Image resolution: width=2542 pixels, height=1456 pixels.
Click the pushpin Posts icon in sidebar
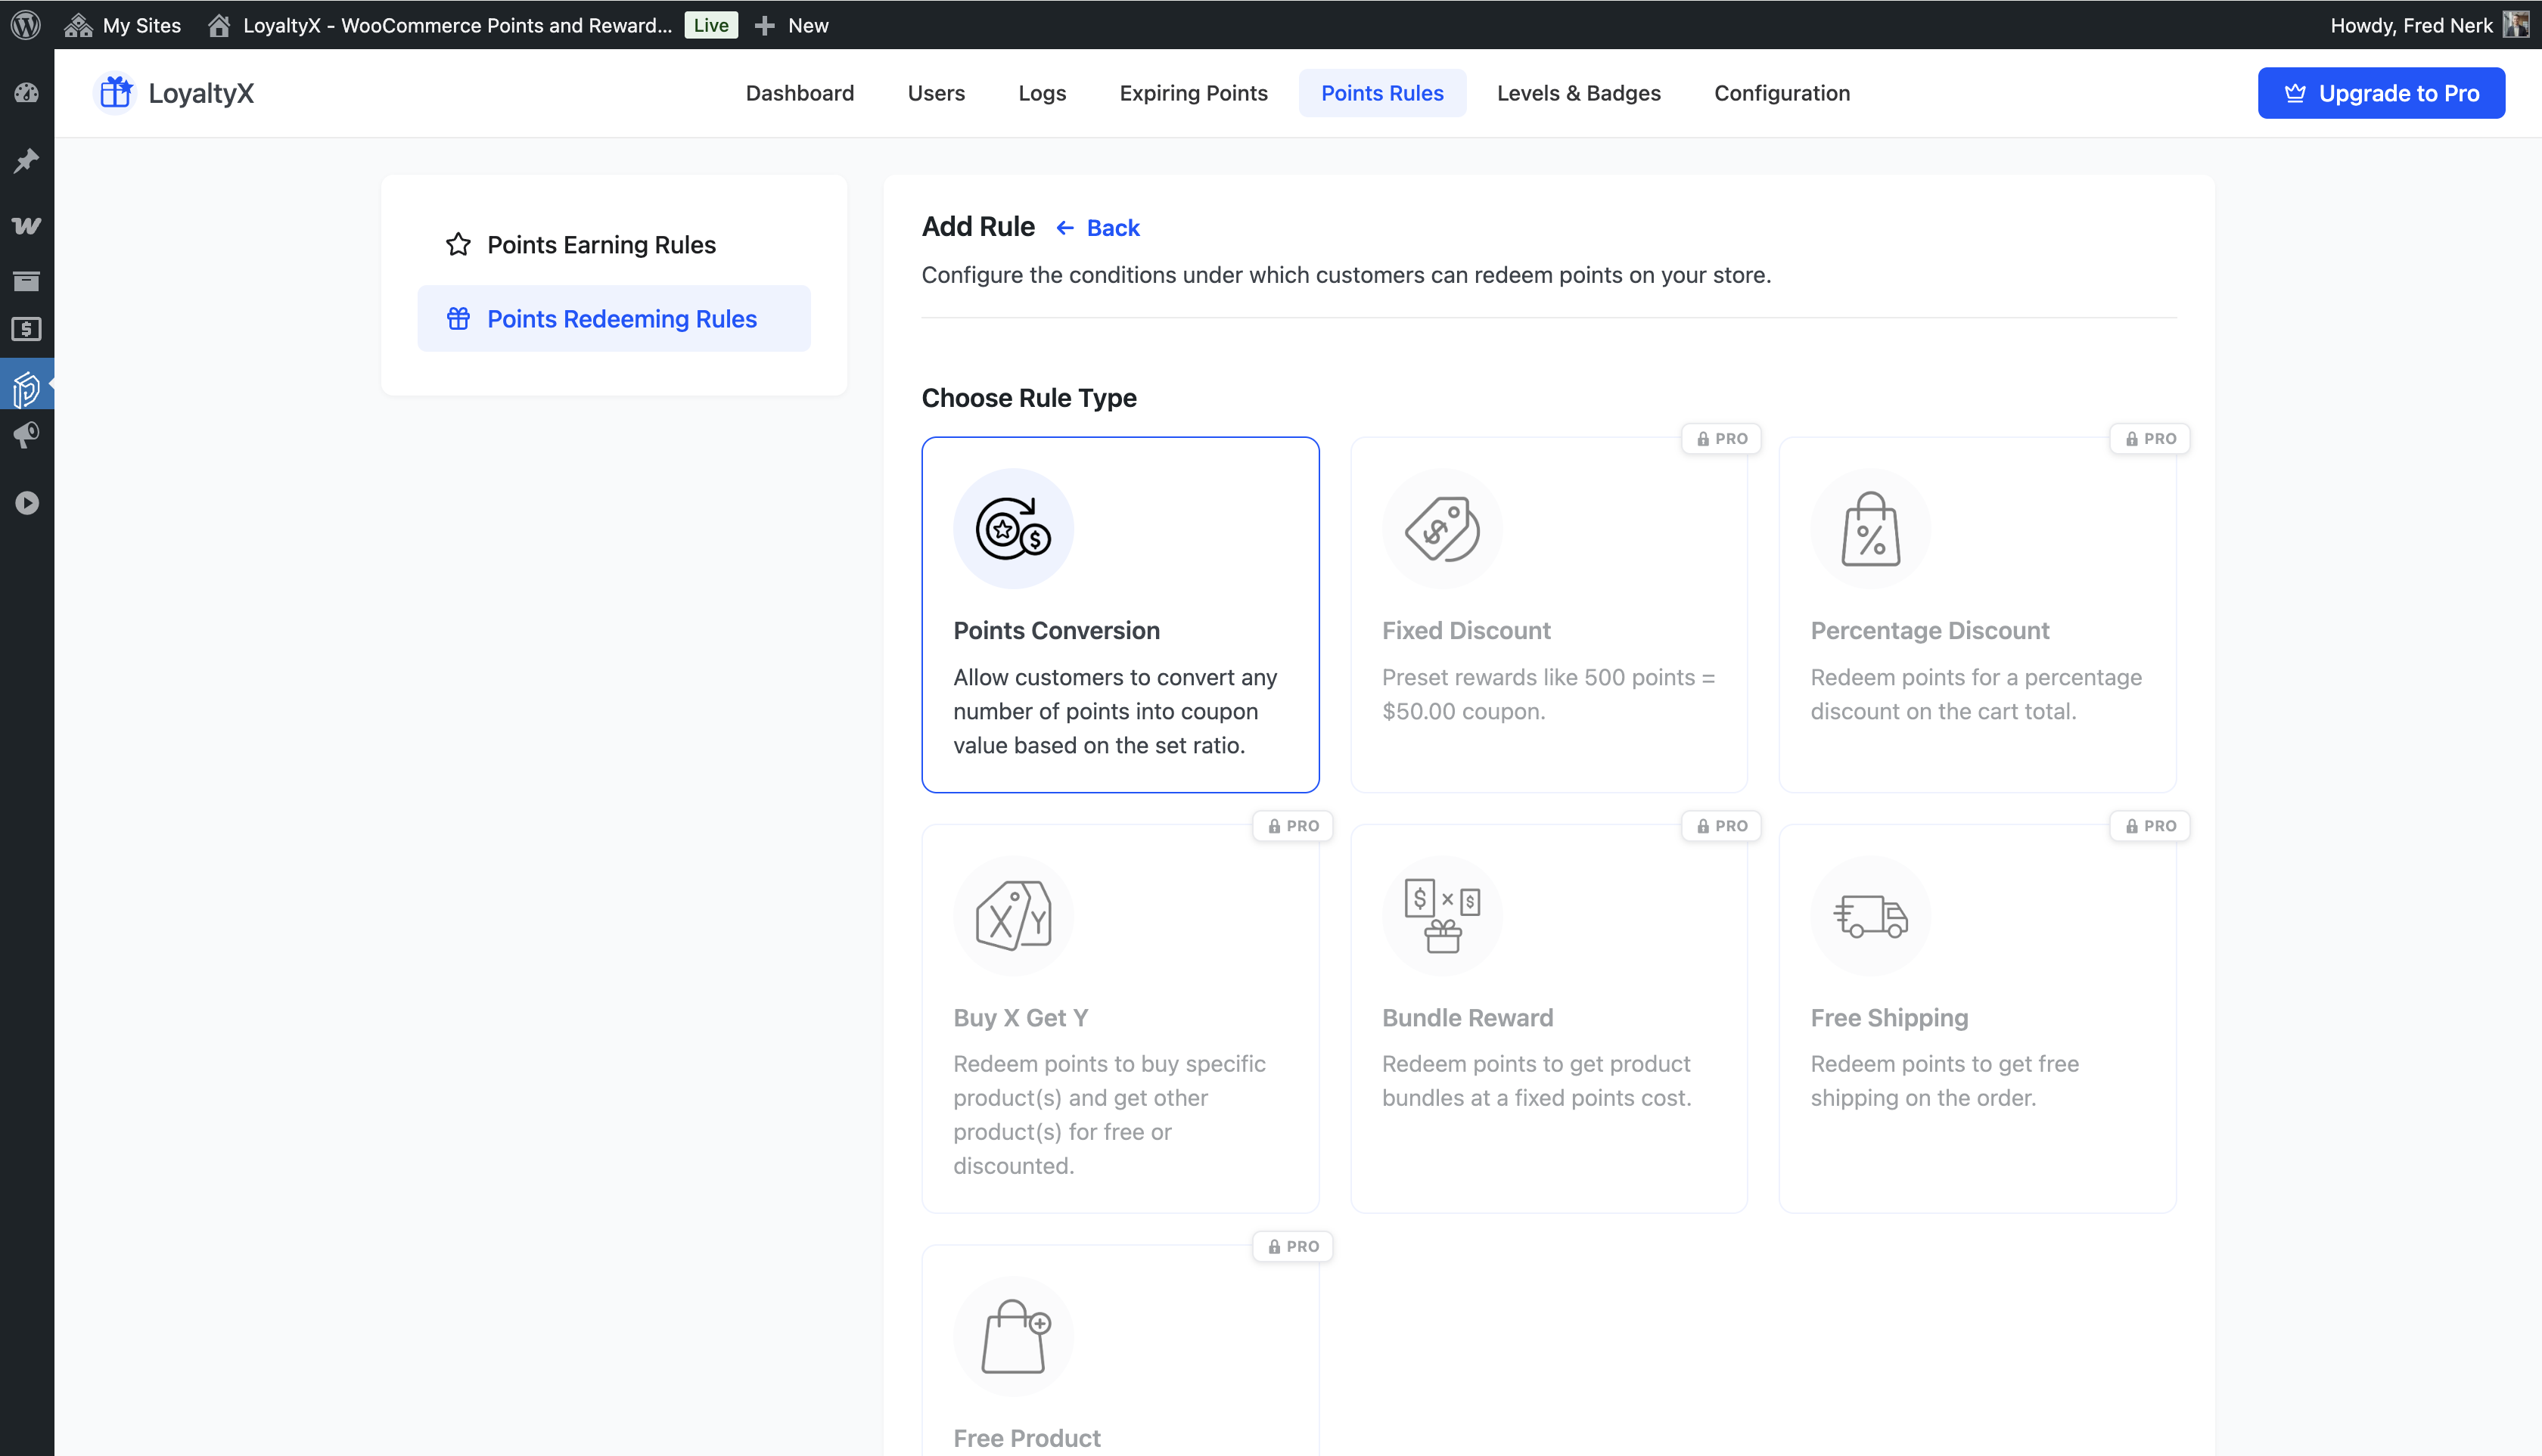pyautogui.click(x=26, y=160)
